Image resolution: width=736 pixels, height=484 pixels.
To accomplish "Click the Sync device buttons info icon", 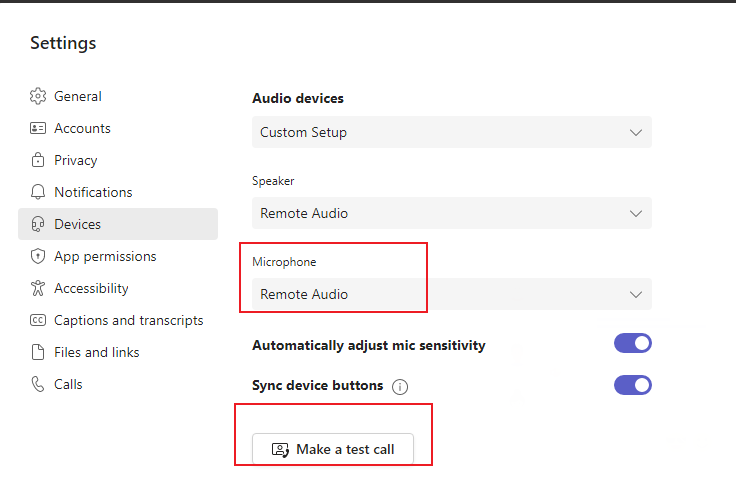I will 400,386.
